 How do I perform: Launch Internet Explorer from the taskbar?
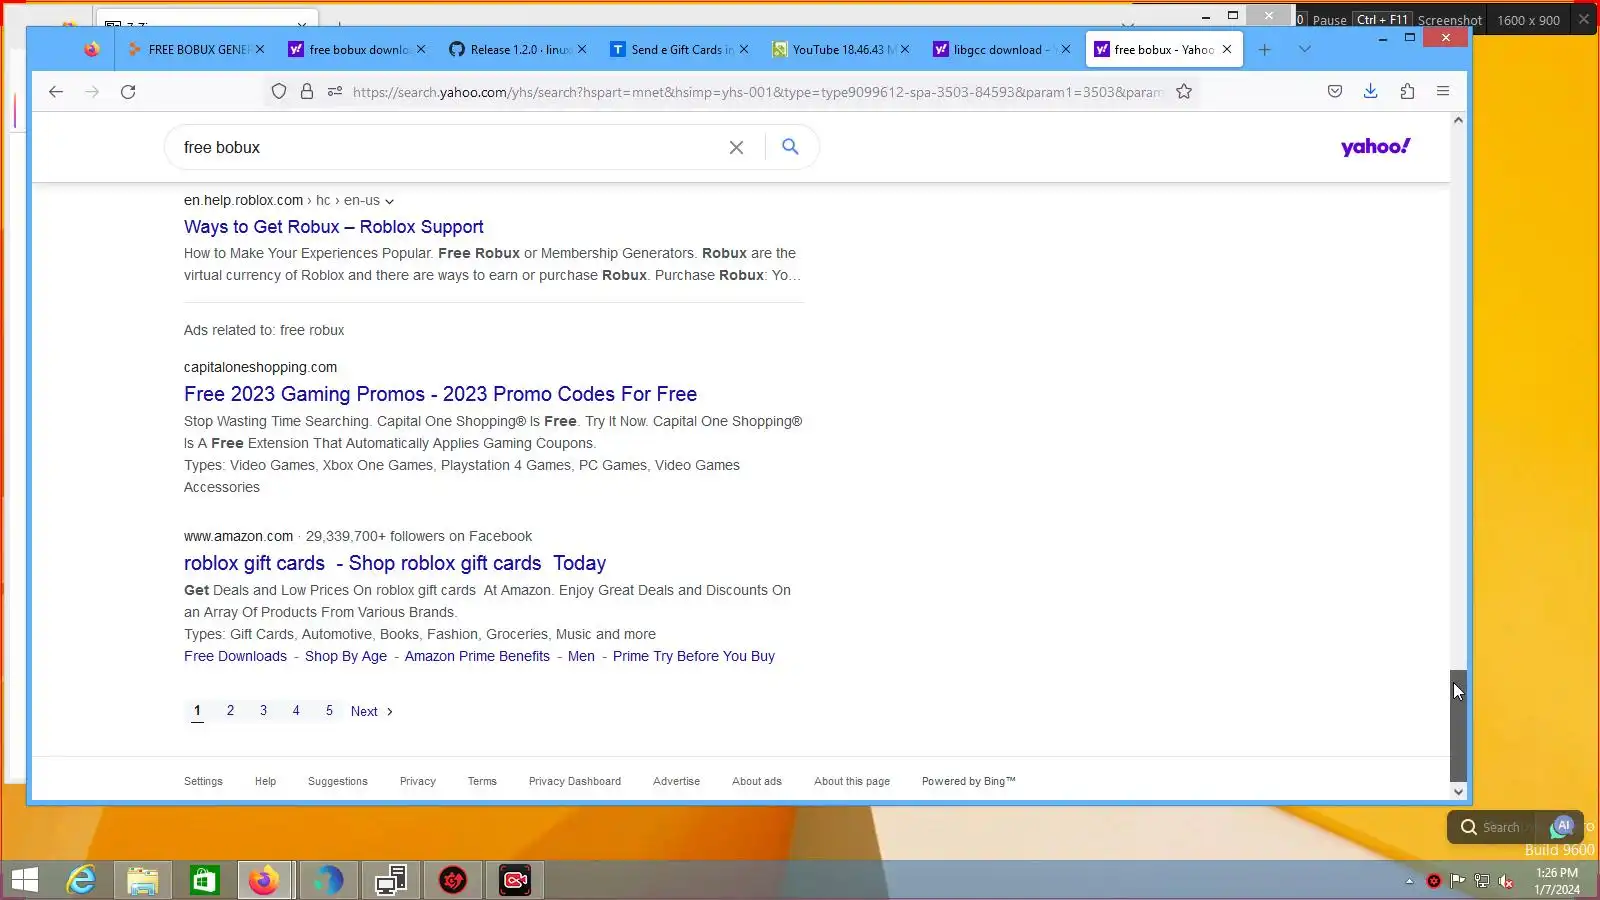81,880
